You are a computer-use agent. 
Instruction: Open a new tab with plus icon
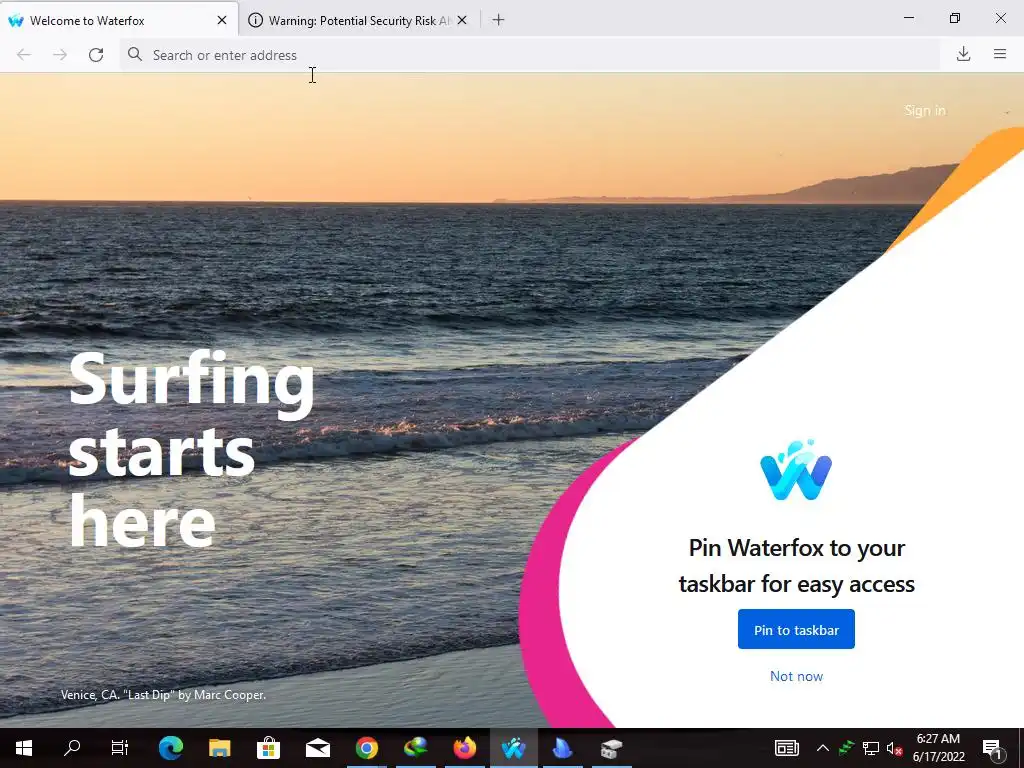click(x=498, y=20)
